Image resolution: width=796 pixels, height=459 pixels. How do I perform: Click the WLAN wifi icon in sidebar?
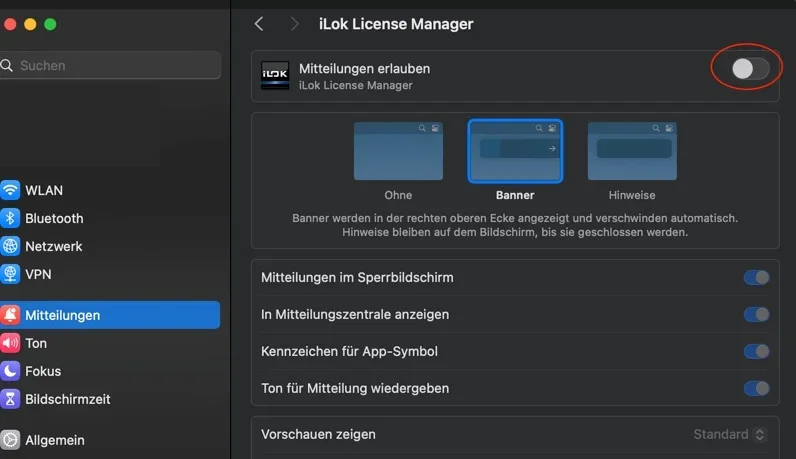10,190
